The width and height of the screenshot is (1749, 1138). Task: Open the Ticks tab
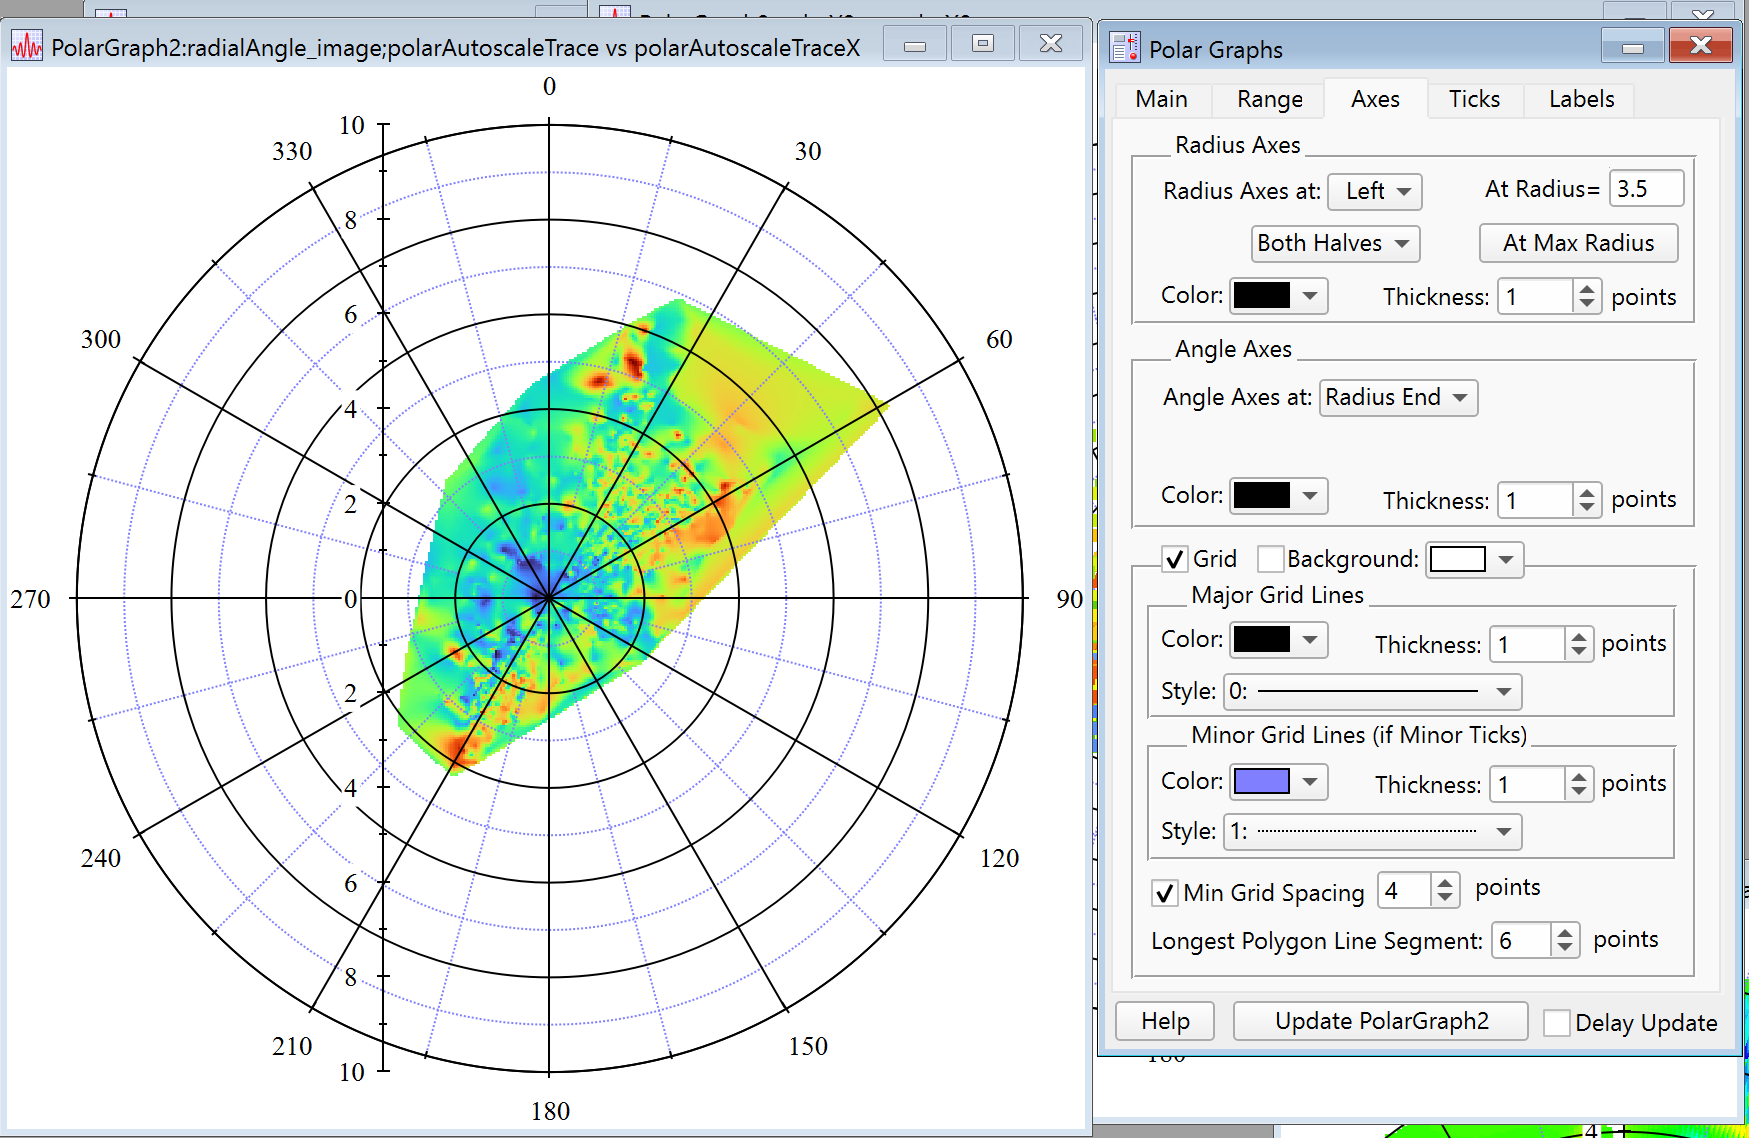(1474, 99)
